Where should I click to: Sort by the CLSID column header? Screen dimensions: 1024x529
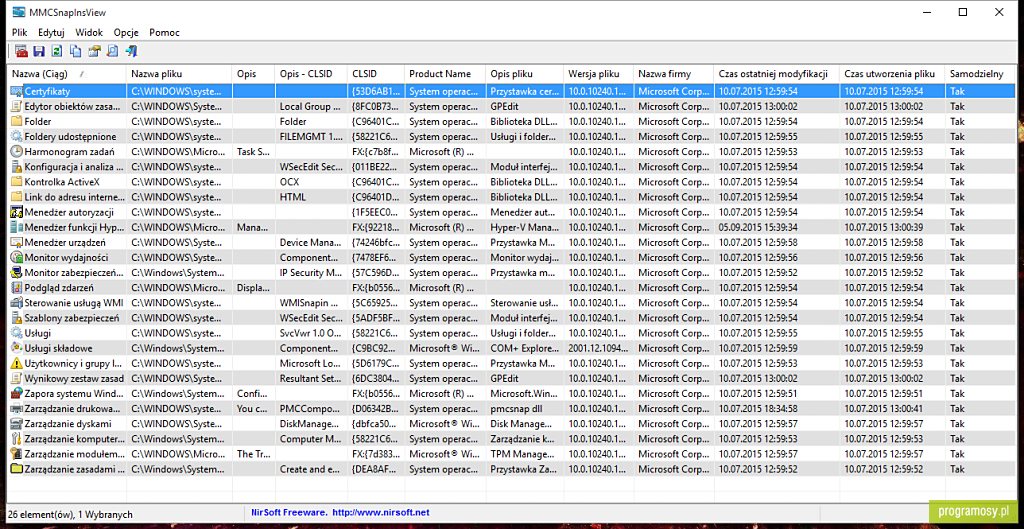pyautogui.click(x=376, y=74)
